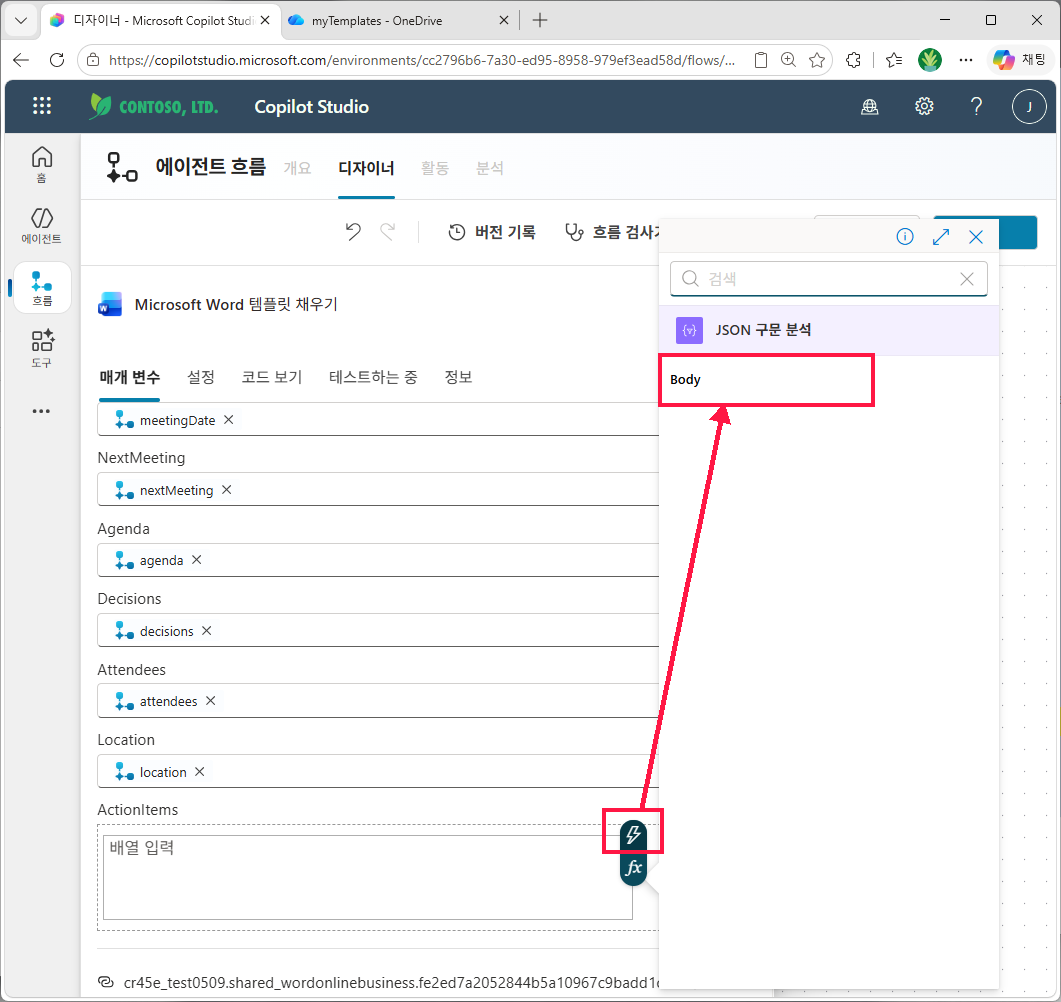Click the browser back arrow
The height and width of the screenshot is (1002, 1061).
pyautogui.click(x=21, y=60)
